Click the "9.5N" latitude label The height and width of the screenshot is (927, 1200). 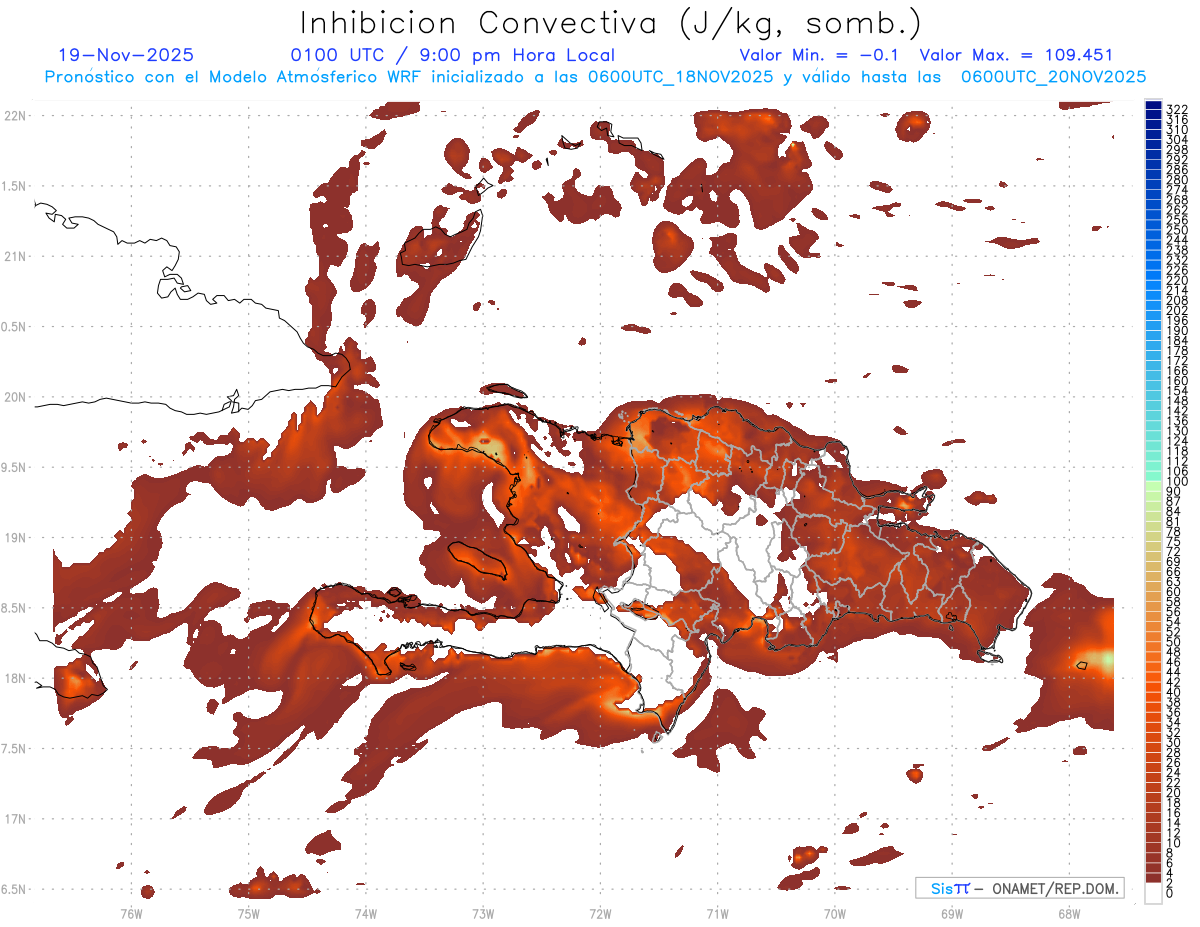click(15, 467)
